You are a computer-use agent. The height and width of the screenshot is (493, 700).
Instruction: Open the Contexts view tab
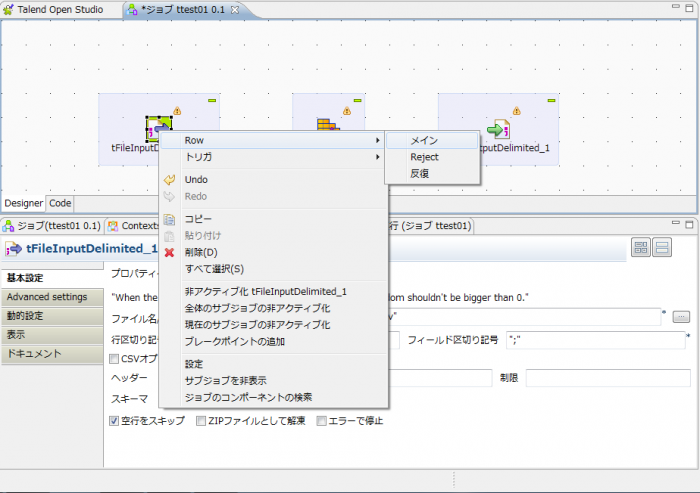(x=134, y=226)
